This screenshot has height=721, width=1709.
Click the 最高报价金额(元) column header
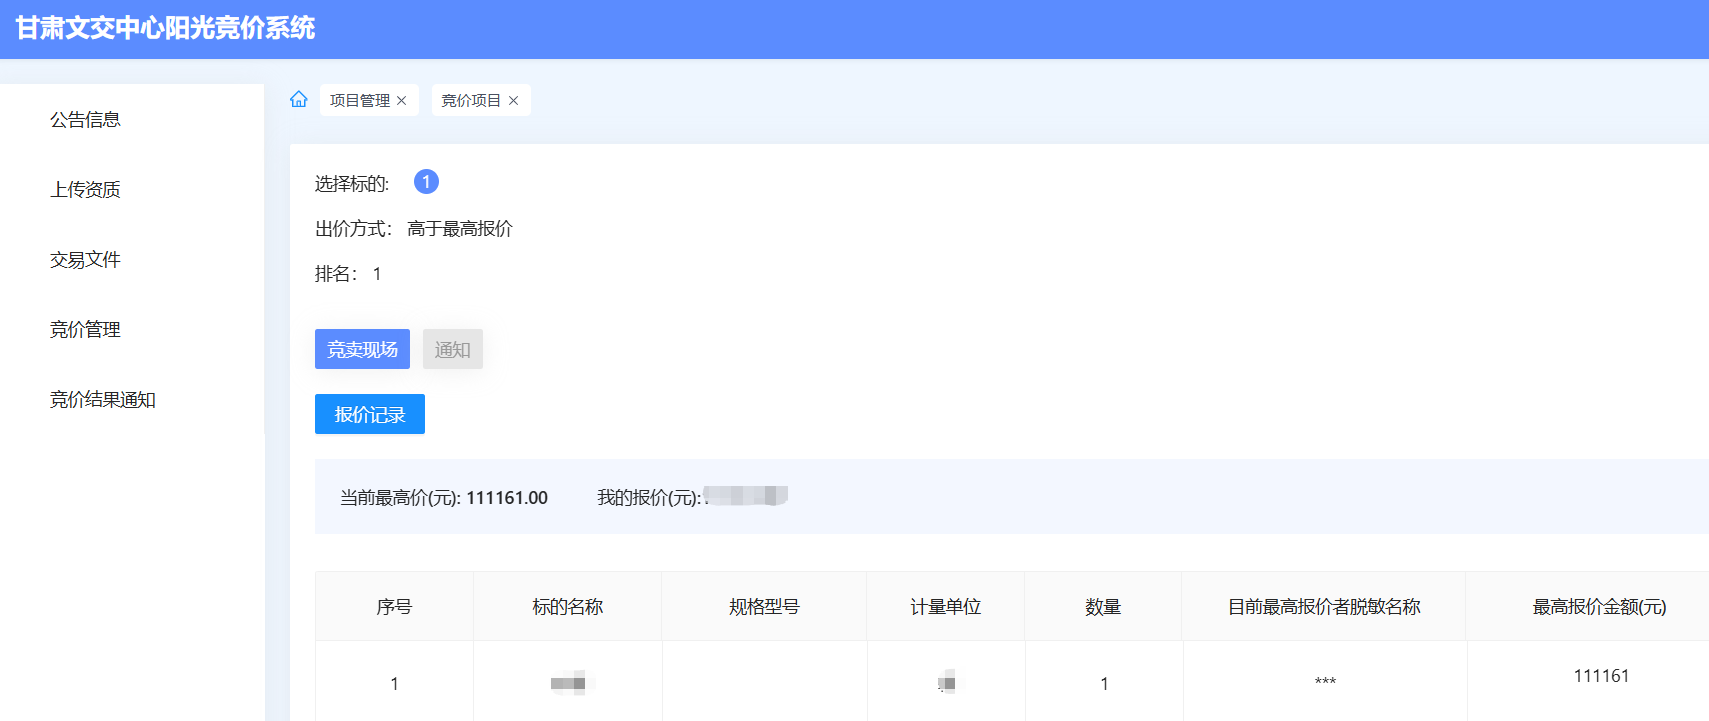[x=1599, y=607]
